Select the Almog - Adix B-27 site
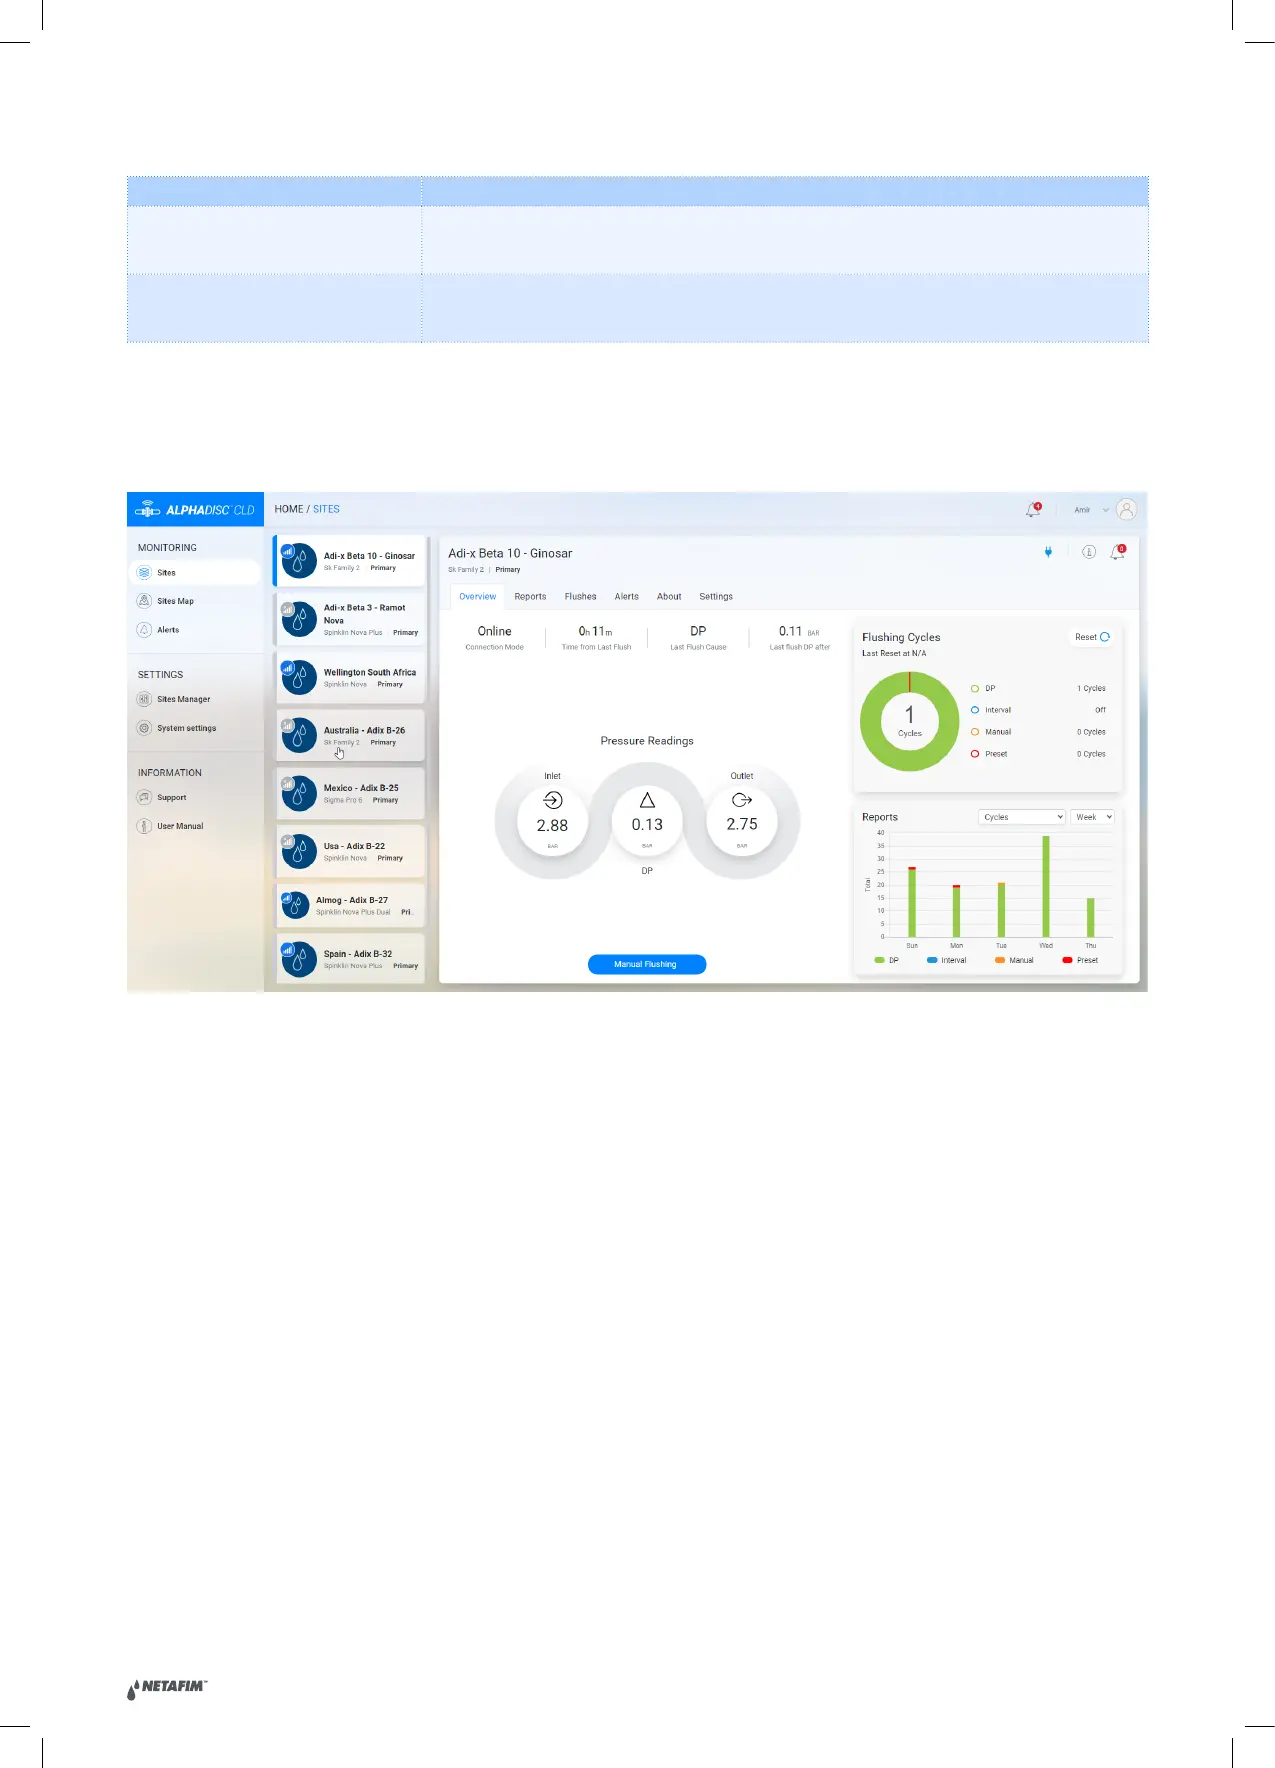The image size is (1275, 1768). click(x=349, y=905)
